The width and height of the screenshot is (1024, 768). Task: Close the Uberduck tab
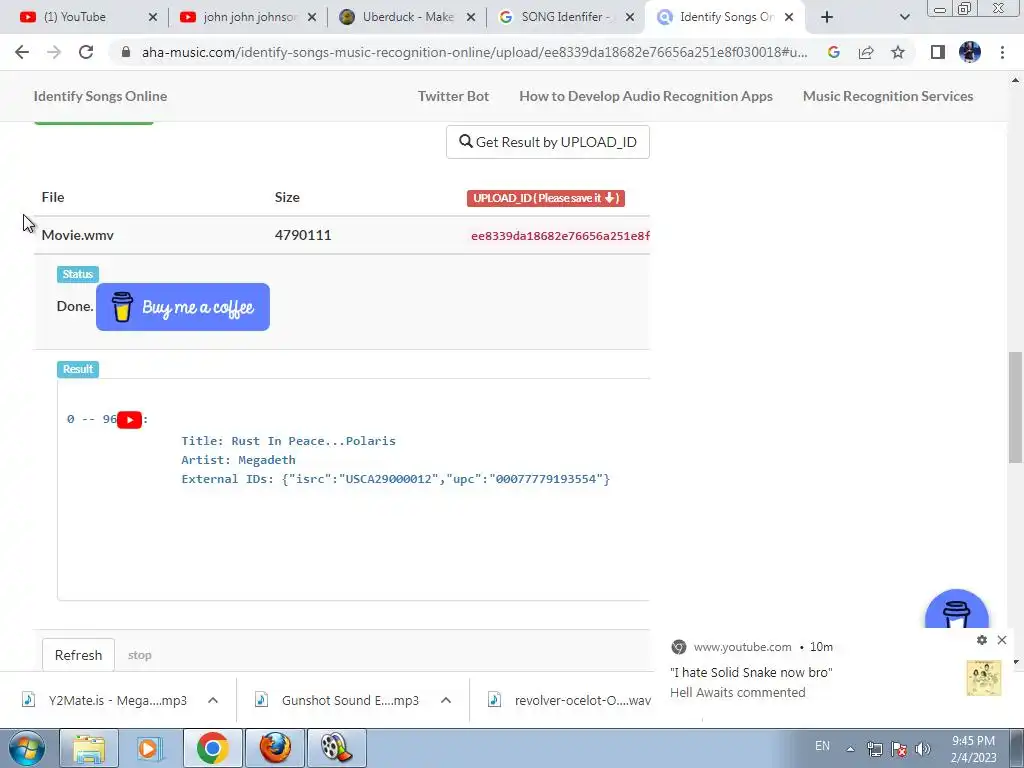471,17
